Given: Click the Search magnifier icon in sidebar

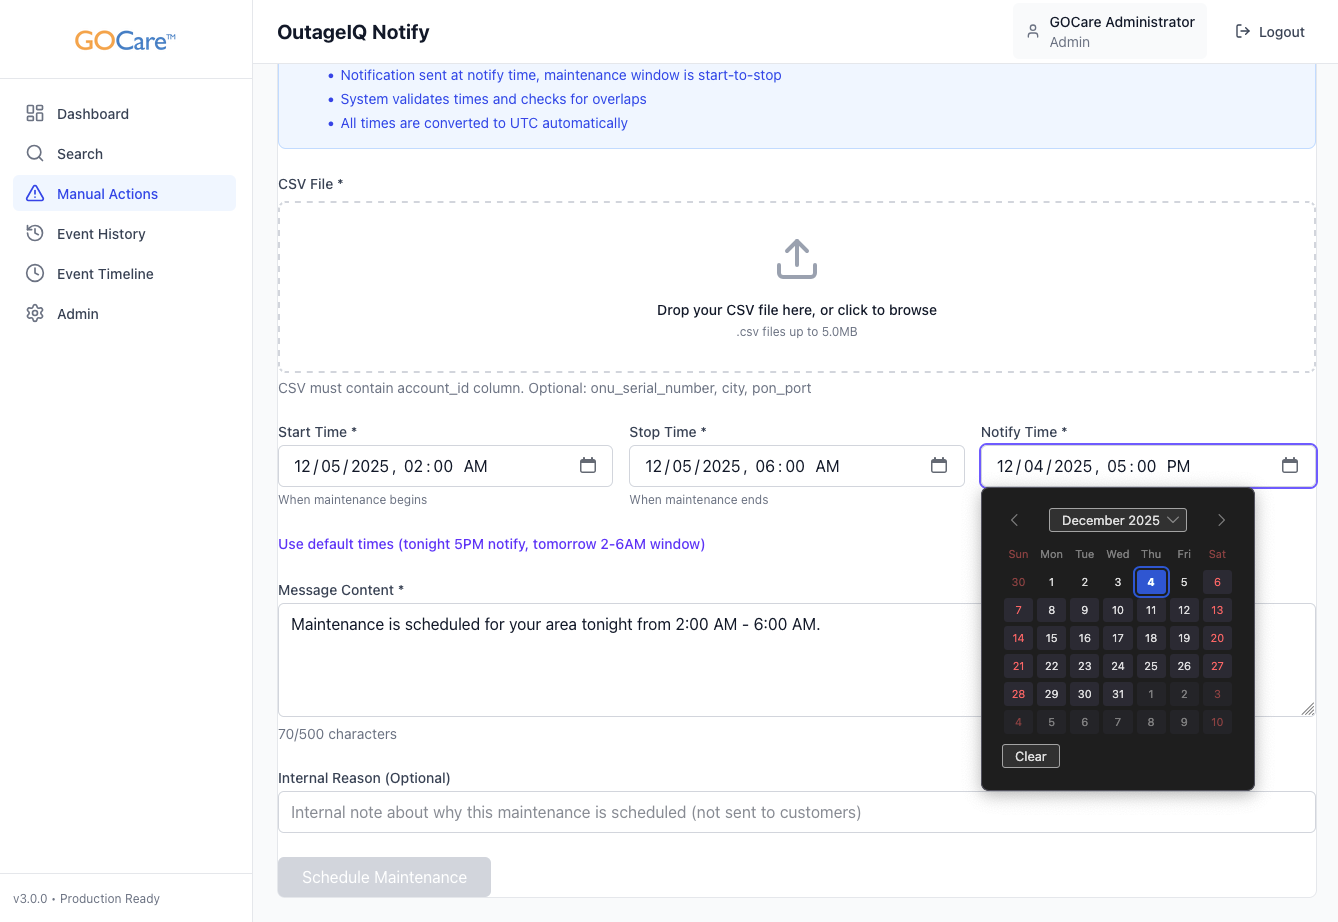Looking at the screenshot, I should point(35,154).
